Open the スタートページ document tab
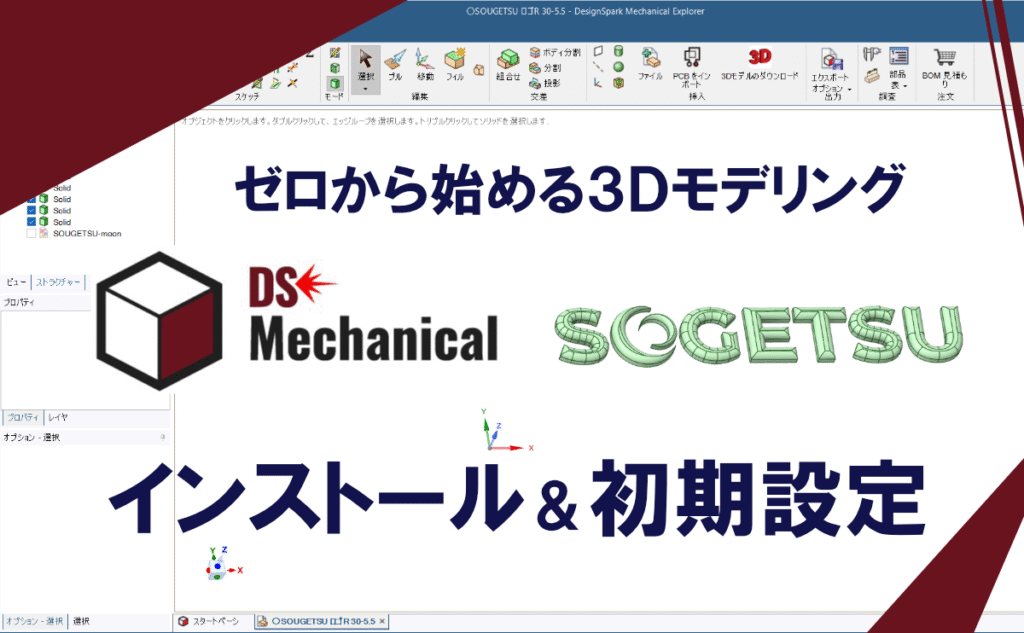1024x633 pixels. (209, 621)
